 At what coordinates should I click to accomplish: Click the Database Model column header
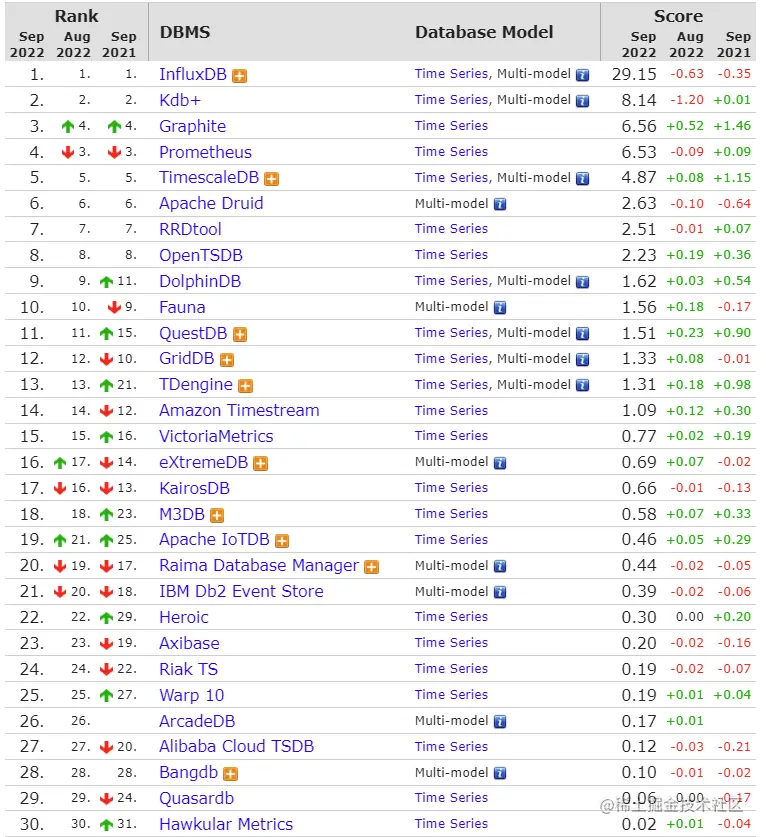coord(484,32)
